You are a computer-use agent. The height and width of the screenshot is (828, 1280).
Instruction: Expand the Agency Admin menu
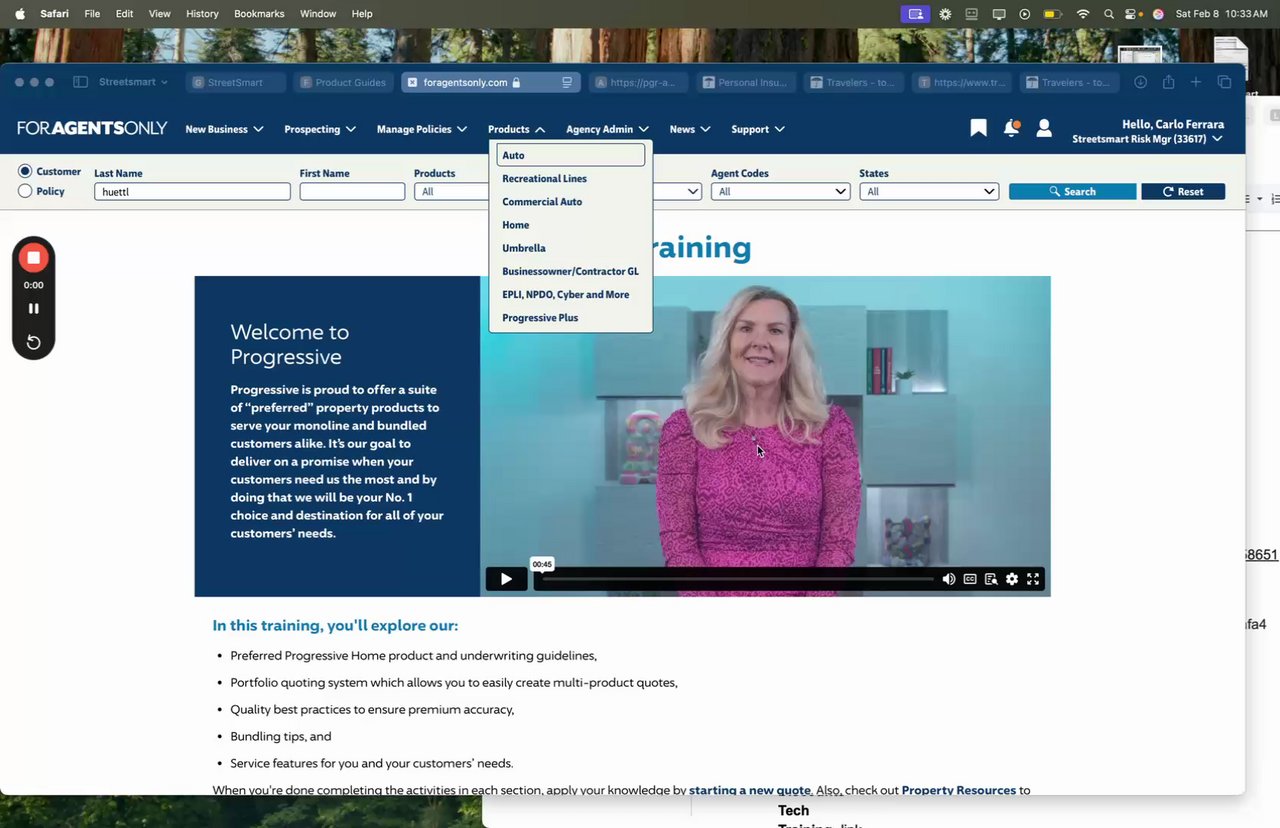pos(608,129)
